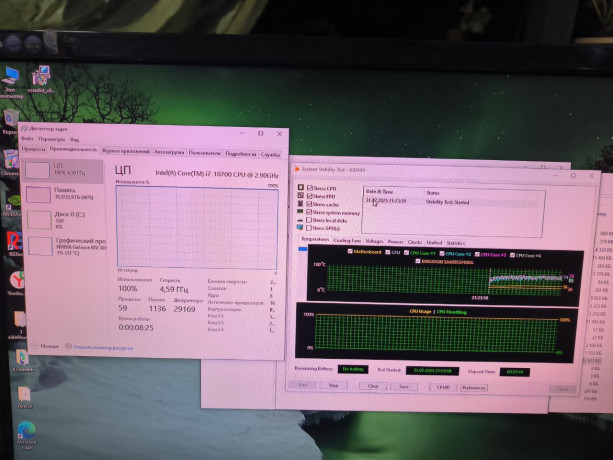Launch NVIDIA desktop shortcut
613x460 pixels.
[x=14, y=202]
